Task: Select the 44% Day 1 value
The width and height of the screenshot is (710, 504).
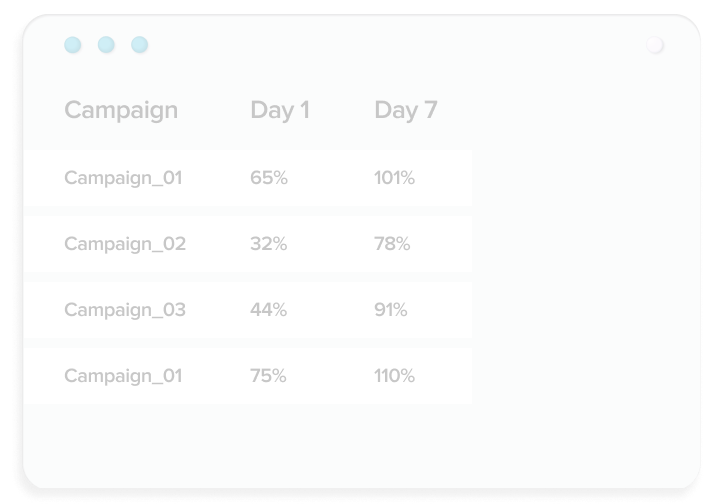Action: point(269,310)
